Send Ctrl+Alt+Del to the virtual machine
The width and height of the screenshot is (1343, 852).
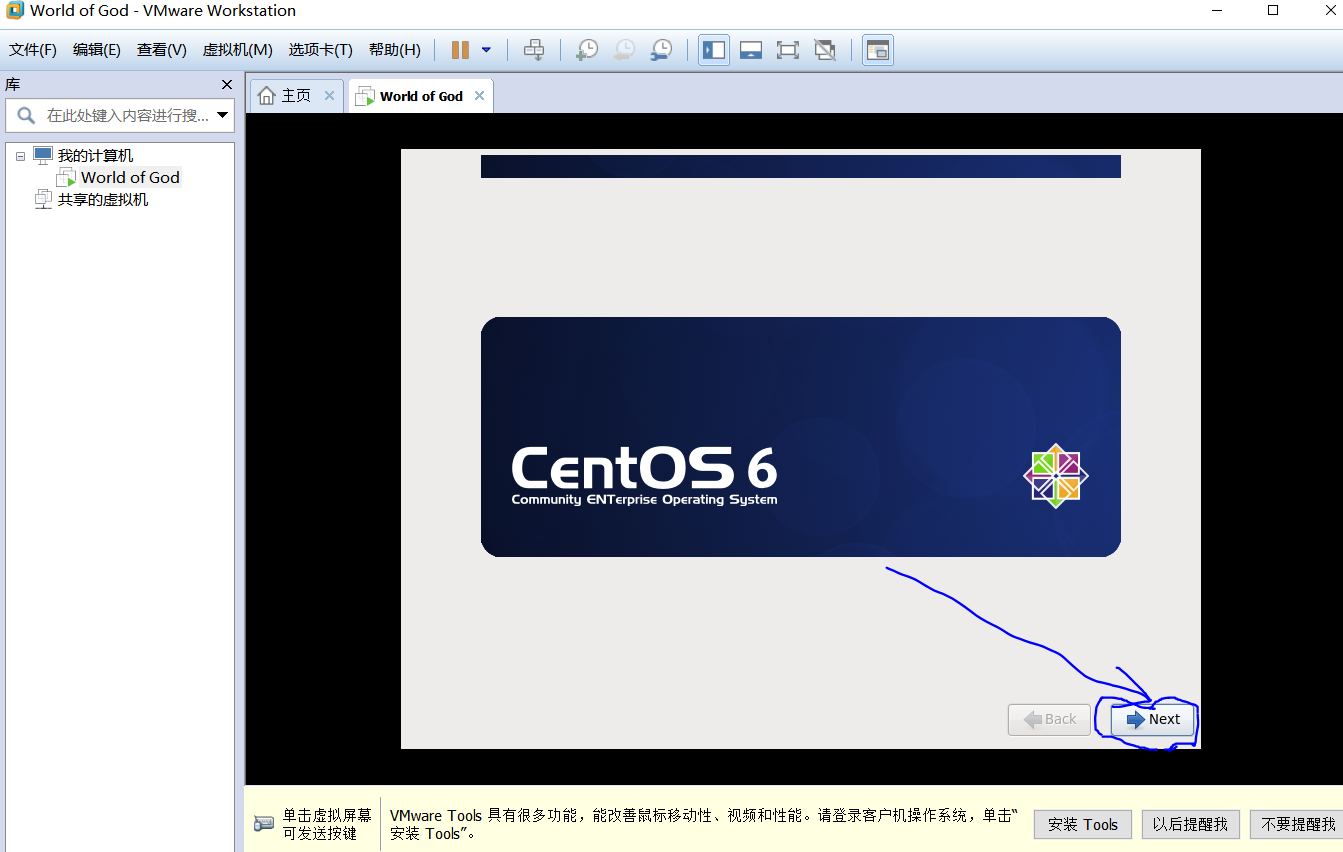535,50
